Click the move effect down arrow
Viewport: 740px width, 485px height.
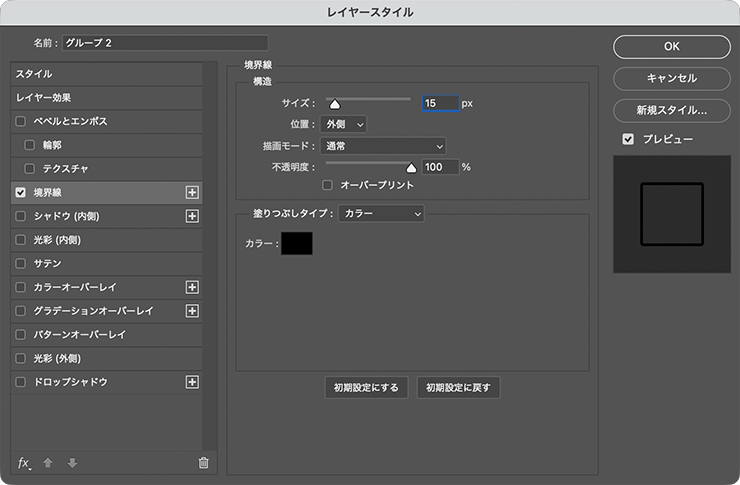pos(72,463)
